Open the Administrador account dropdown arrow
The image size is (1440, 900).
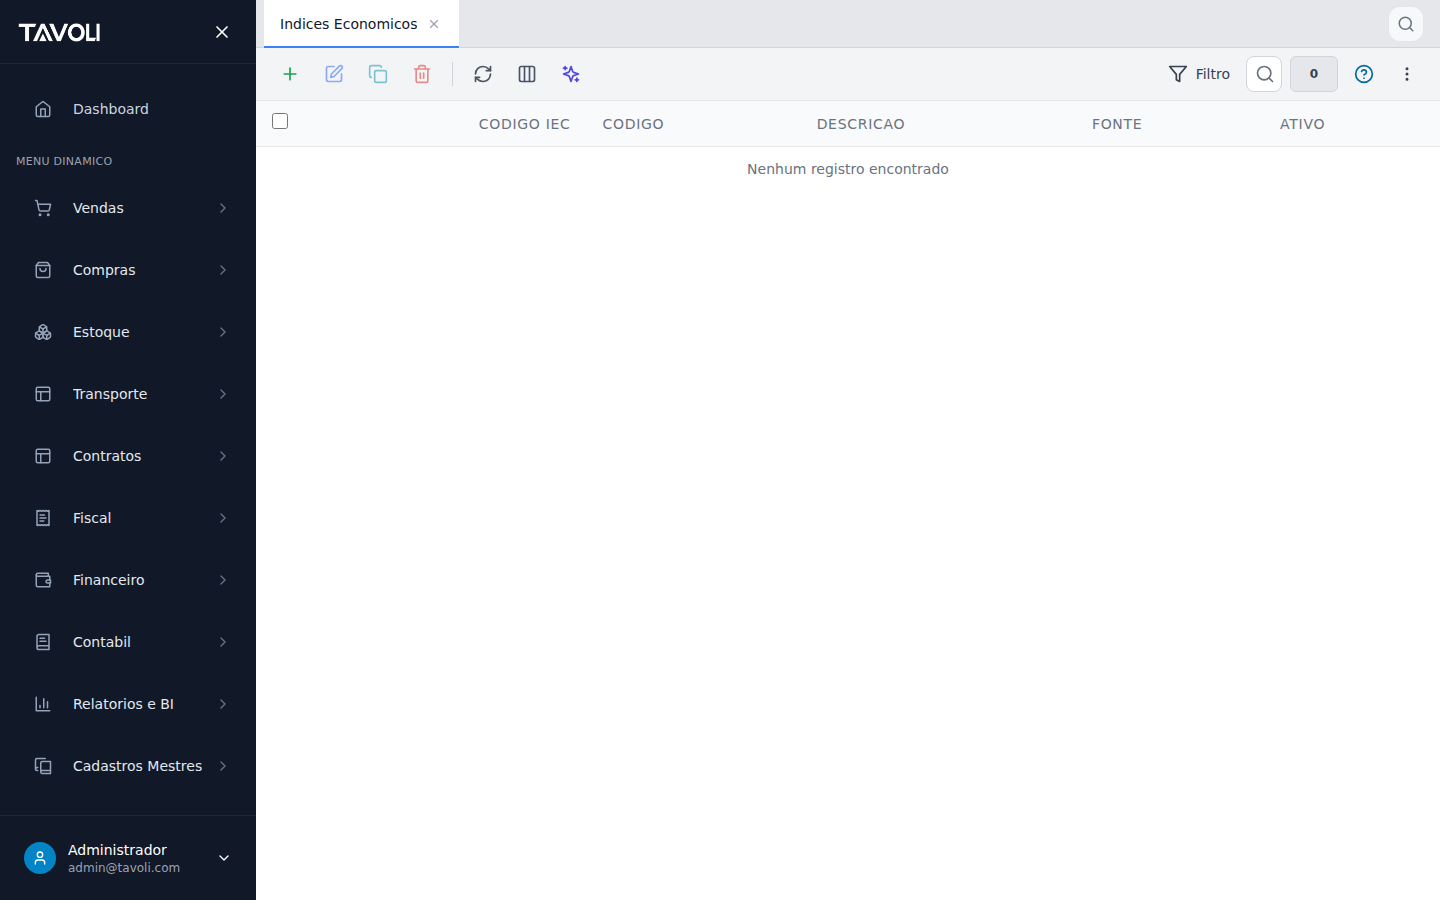[x=224, y=858]
